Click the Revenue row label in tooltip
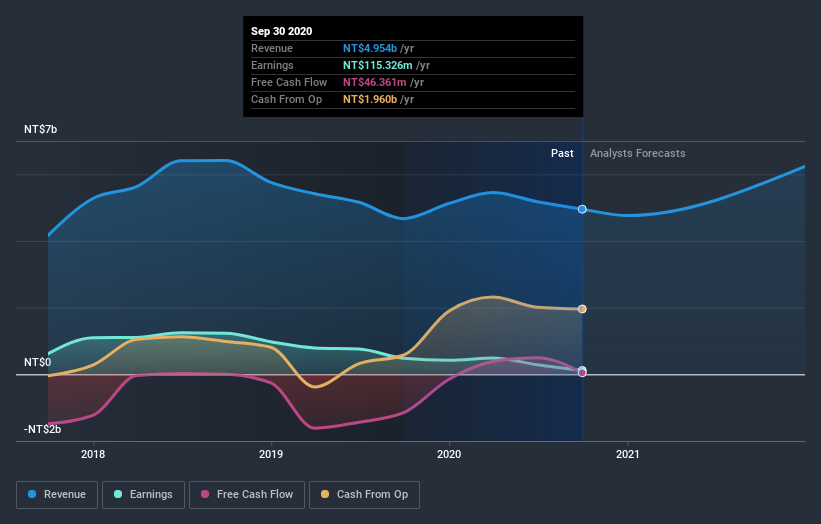Screen dimensions: 821x524 point(272,48)
